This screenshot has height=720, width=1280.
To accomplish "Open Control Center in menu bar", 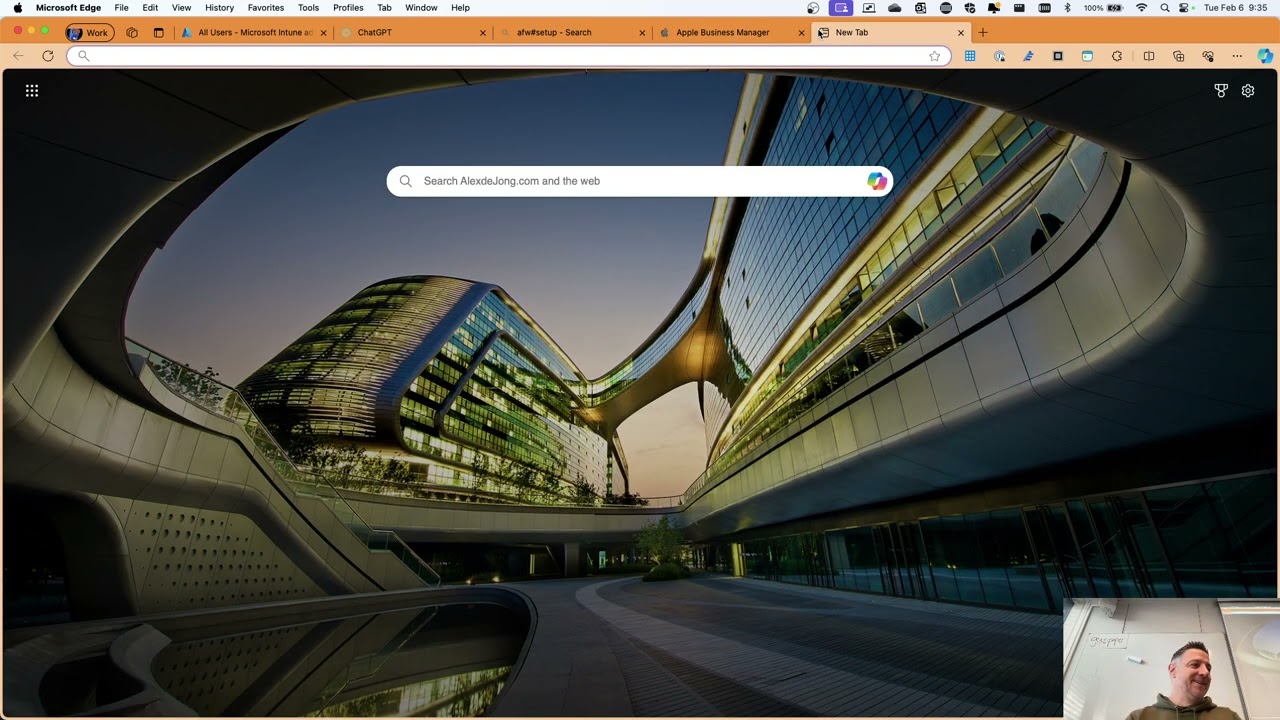I will click(1185, 8).
